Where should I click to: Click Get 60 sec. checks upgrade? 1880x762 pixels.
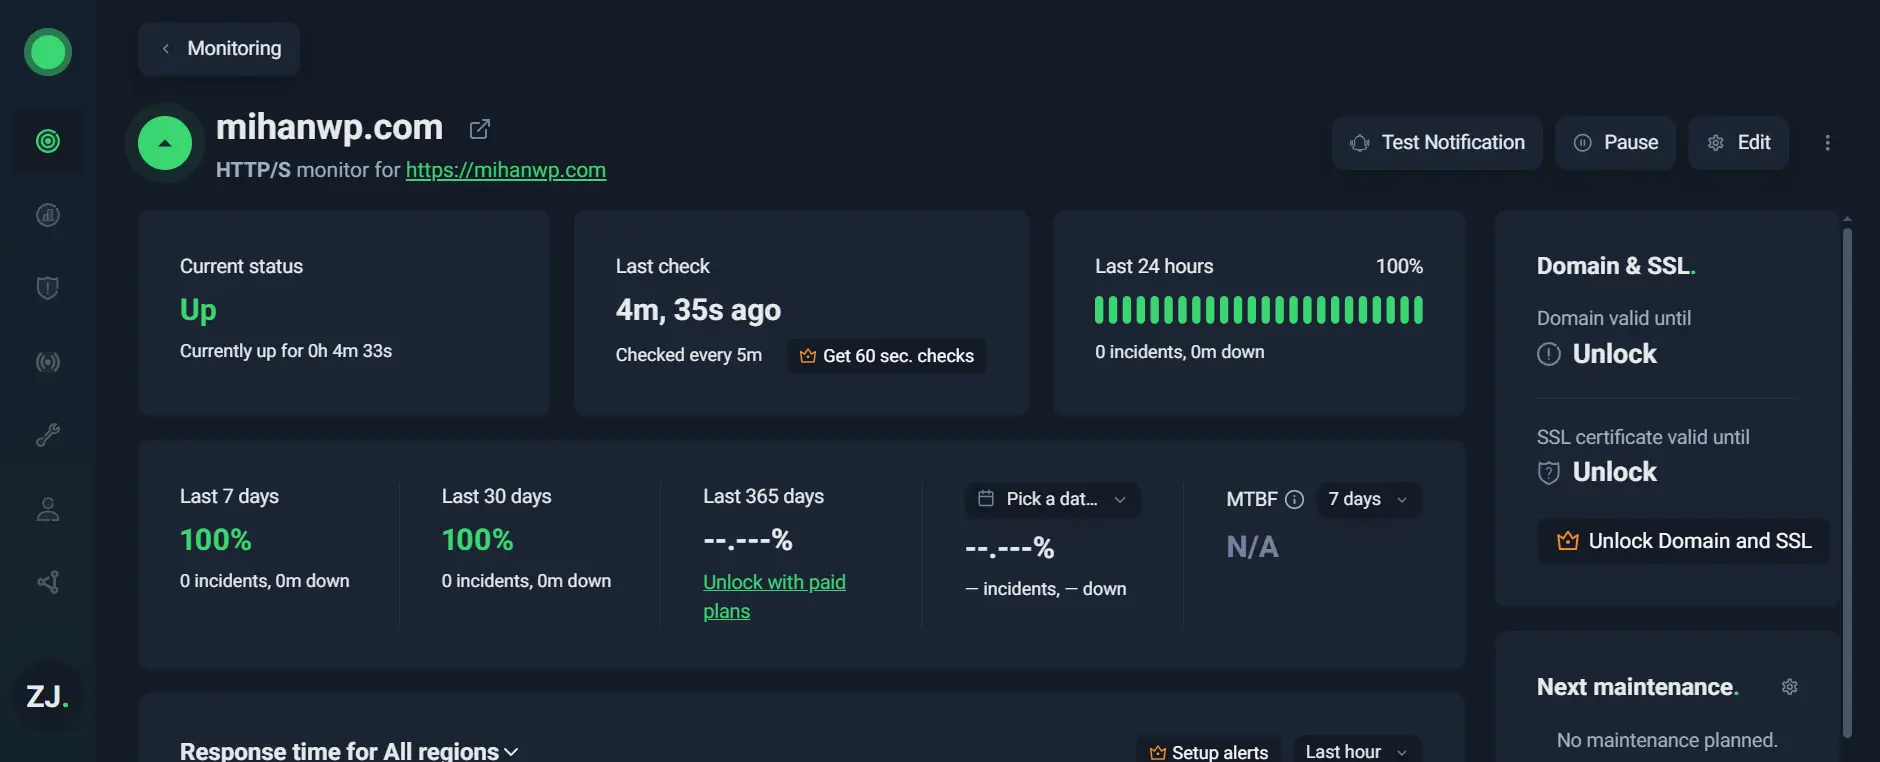[886, 356]
